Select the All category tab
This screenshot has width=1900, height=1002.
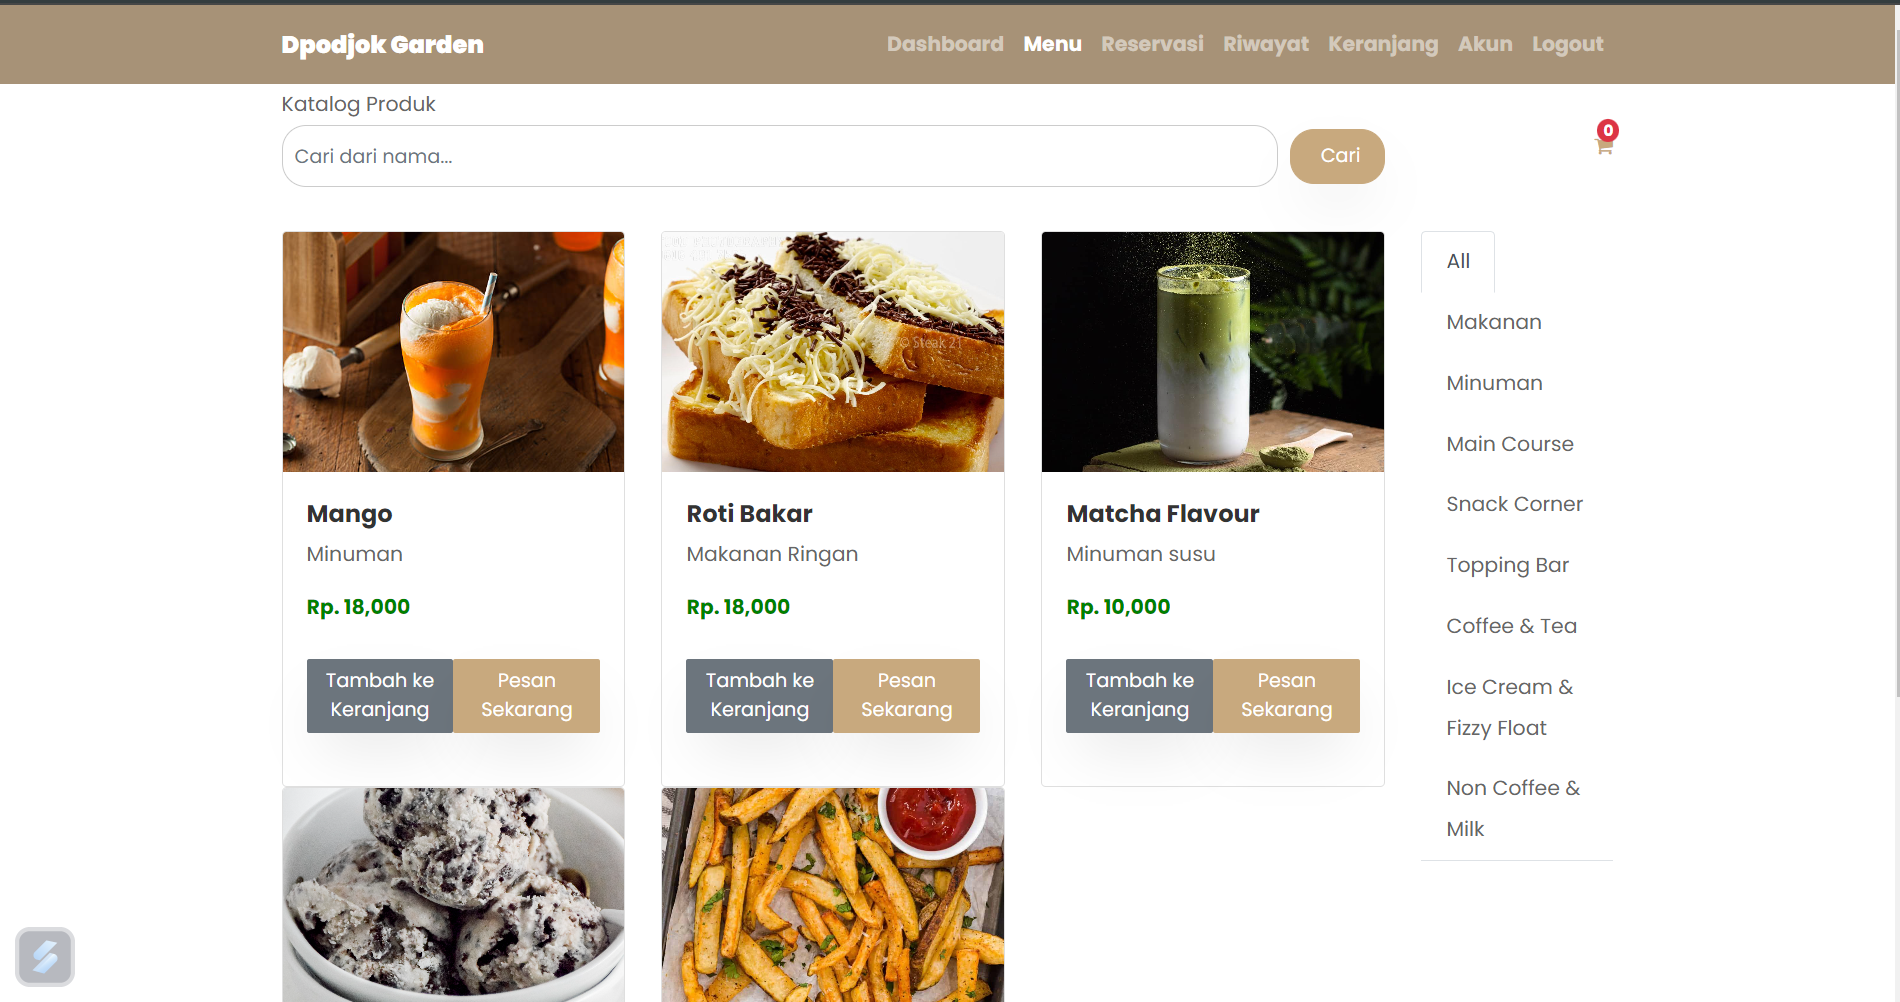(x=1458, y=261)
